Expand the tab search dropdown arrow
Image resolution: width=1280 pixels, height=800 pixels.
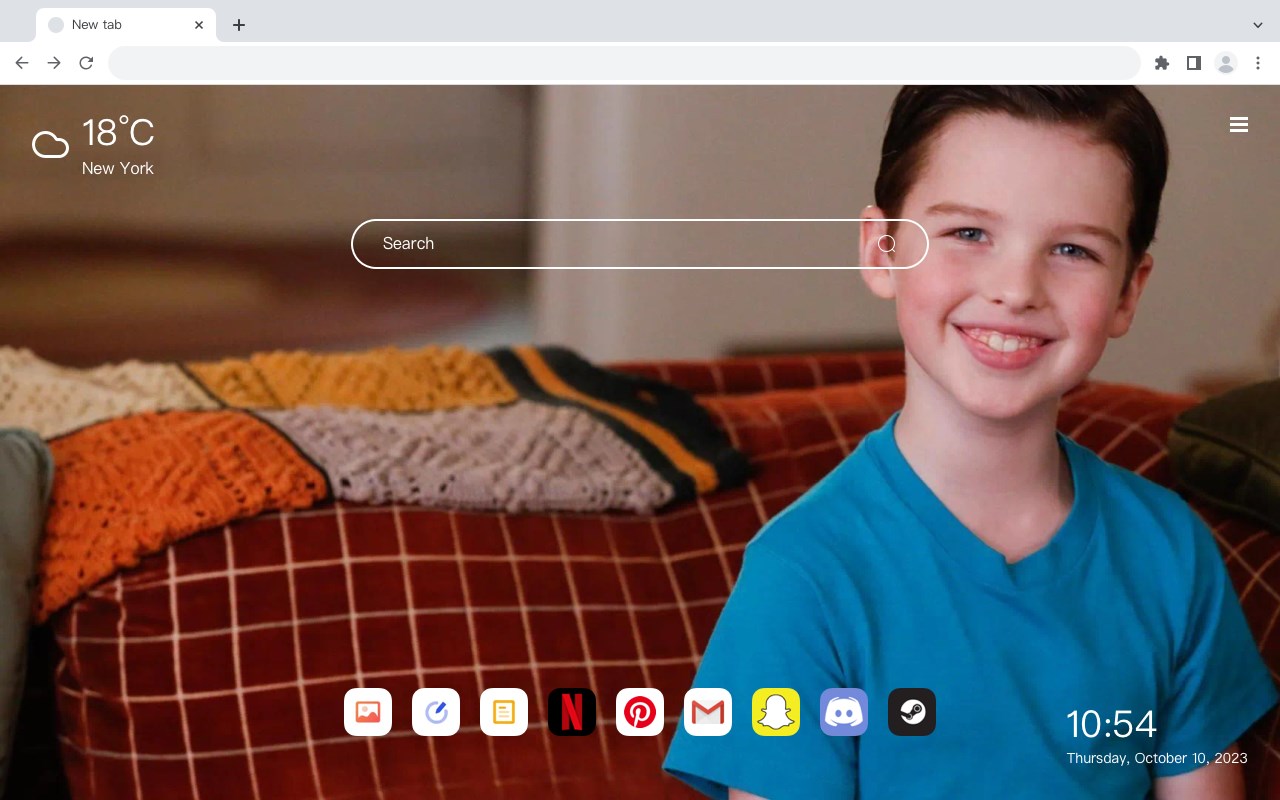[x=1258, y=25]
